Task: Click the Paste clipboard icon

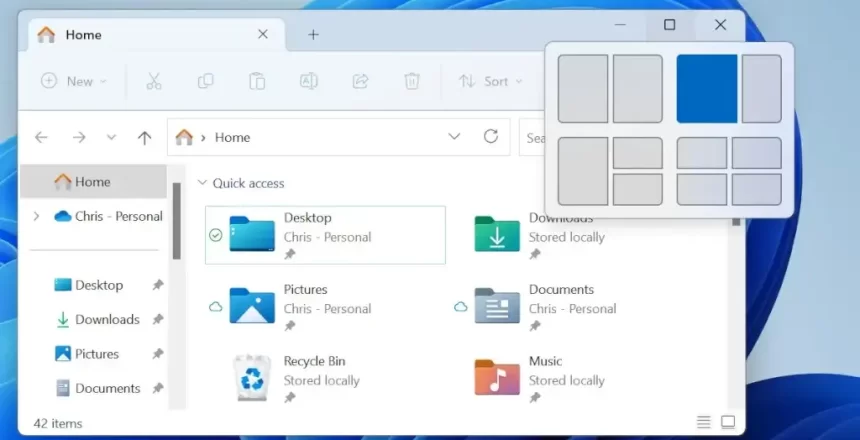Action: pyautogui.click(x=257, y=81)
